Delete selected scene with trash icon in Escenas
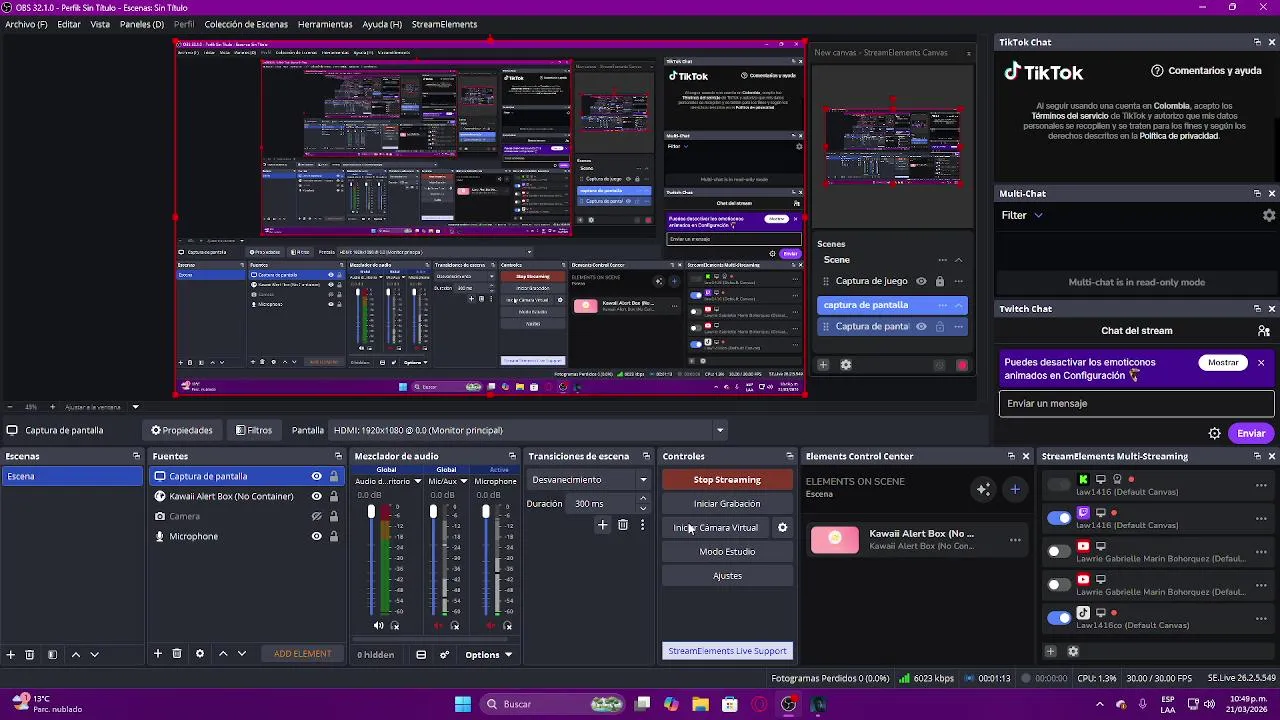The height and width of the screenshot is (720, 1280). pos(29,654)
